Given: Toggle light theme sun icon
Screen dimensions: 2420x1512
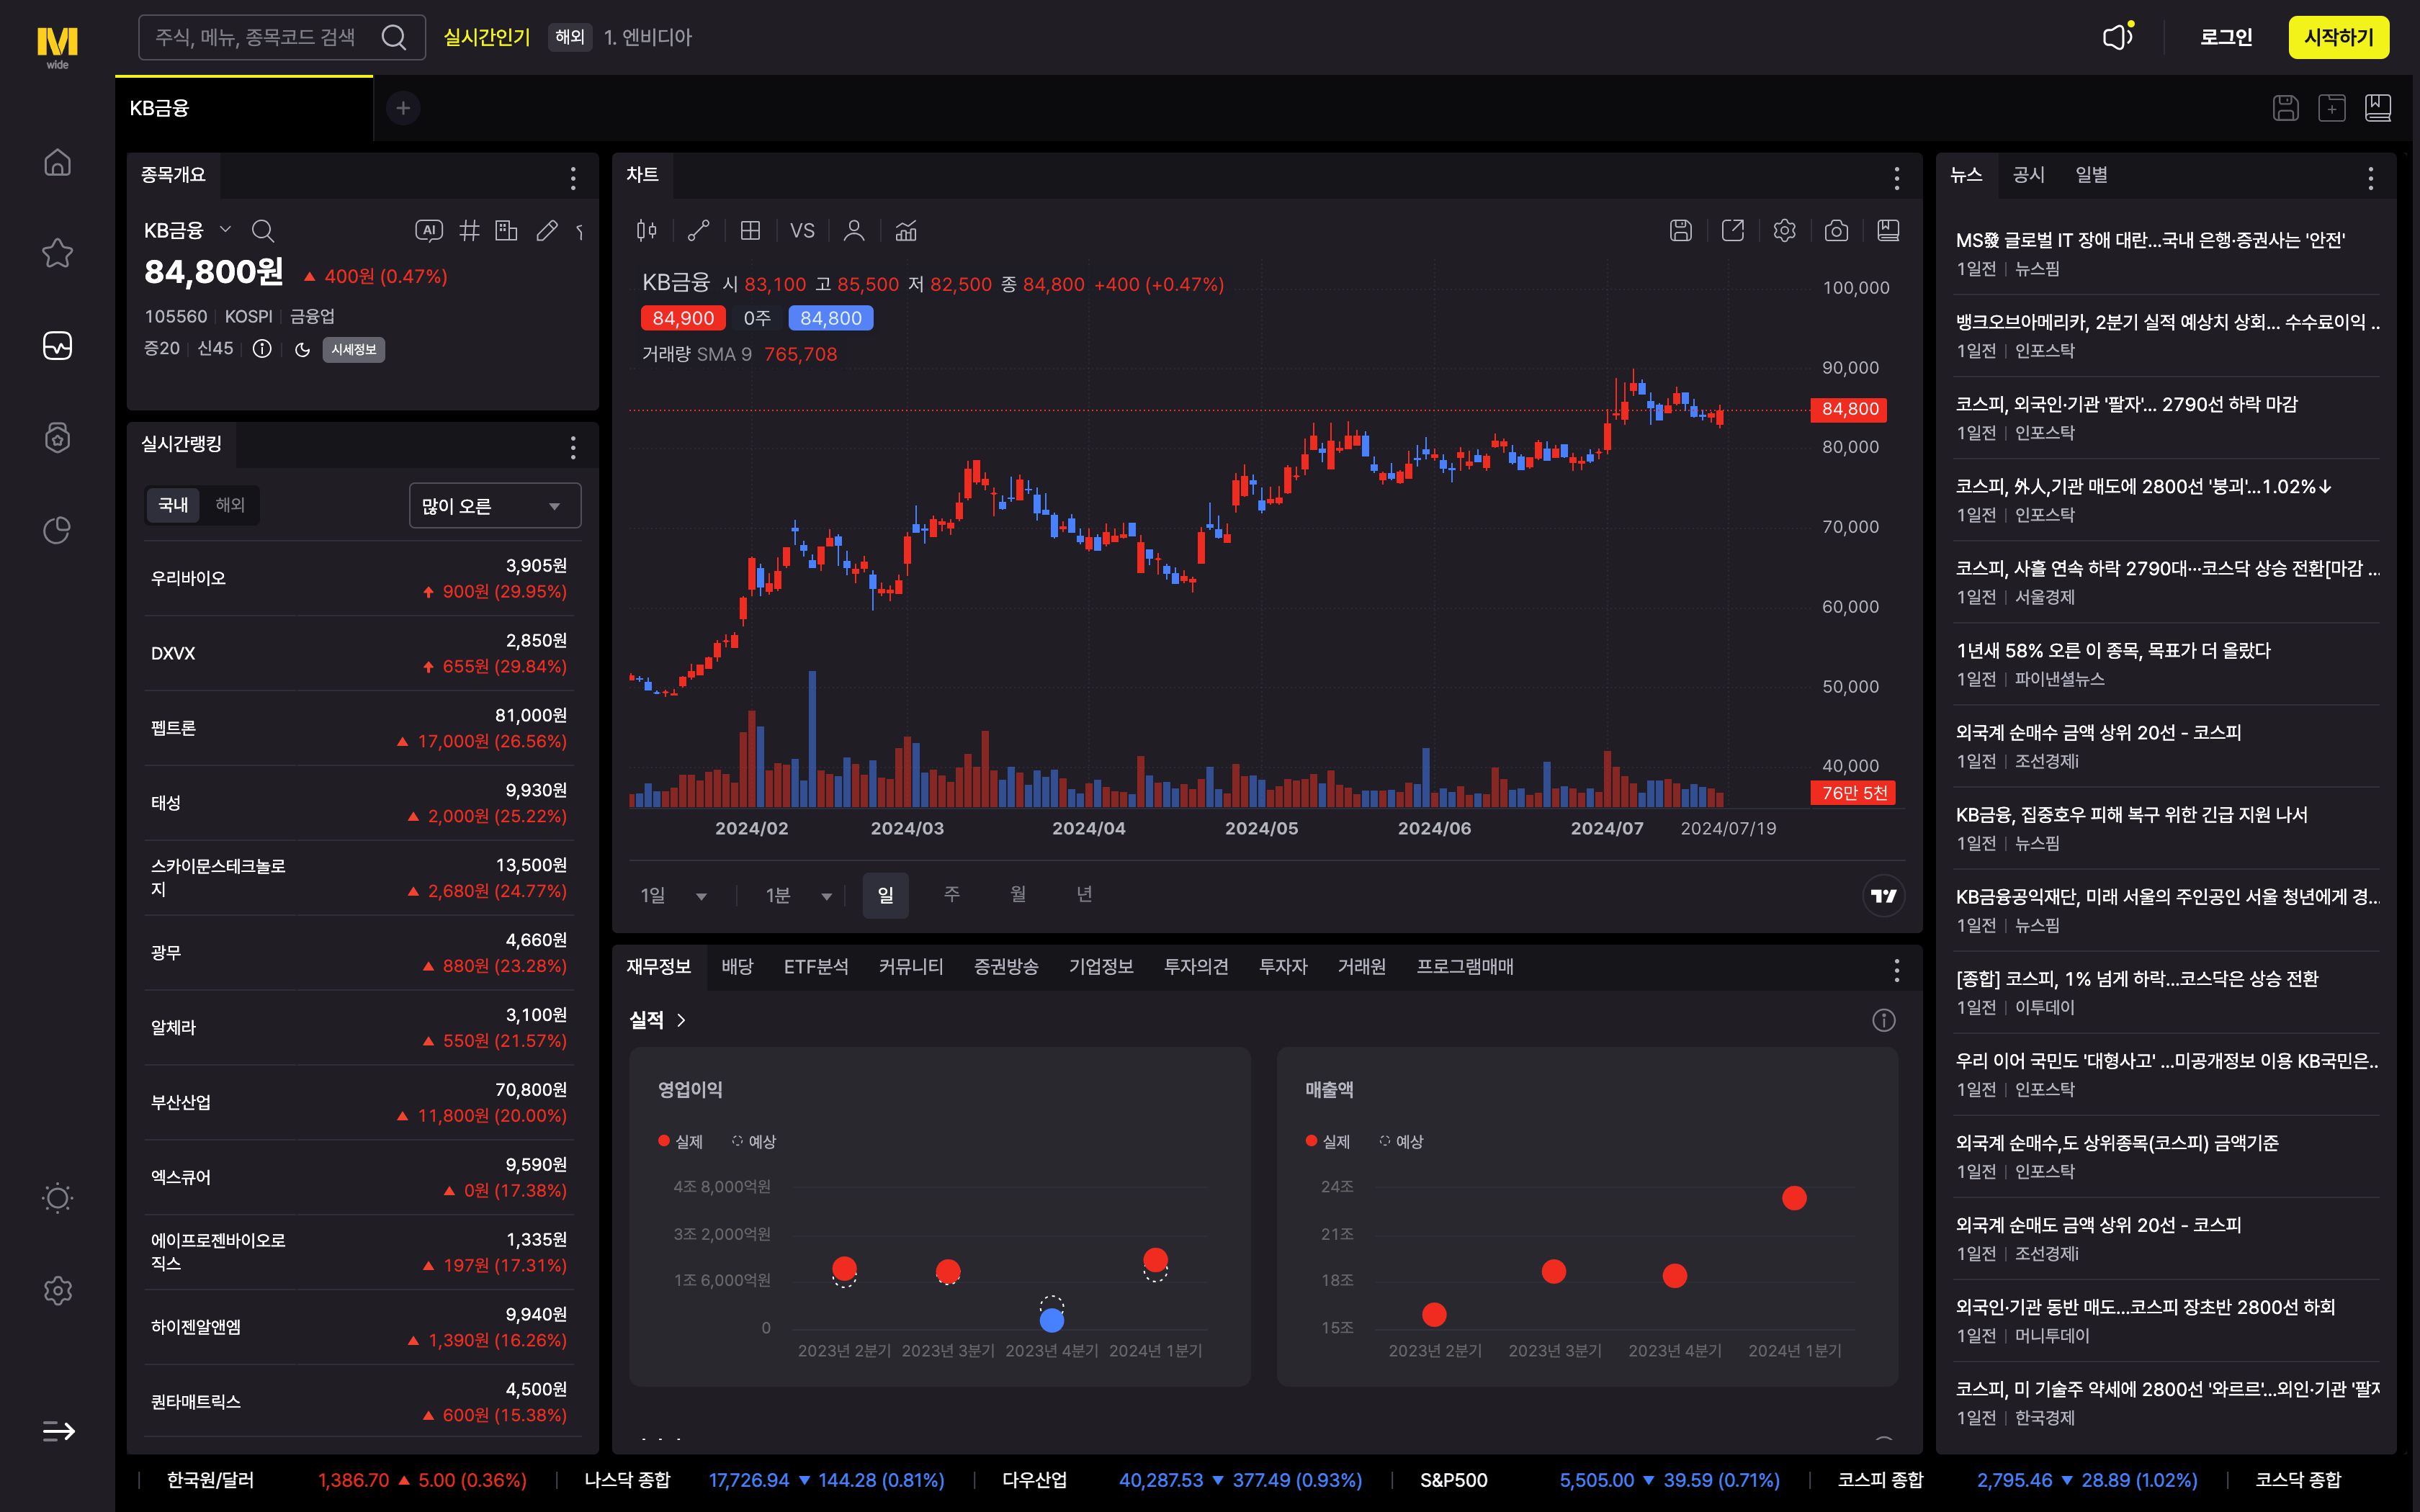Looking at the screenshot, I should click(x=57, y=1198).
